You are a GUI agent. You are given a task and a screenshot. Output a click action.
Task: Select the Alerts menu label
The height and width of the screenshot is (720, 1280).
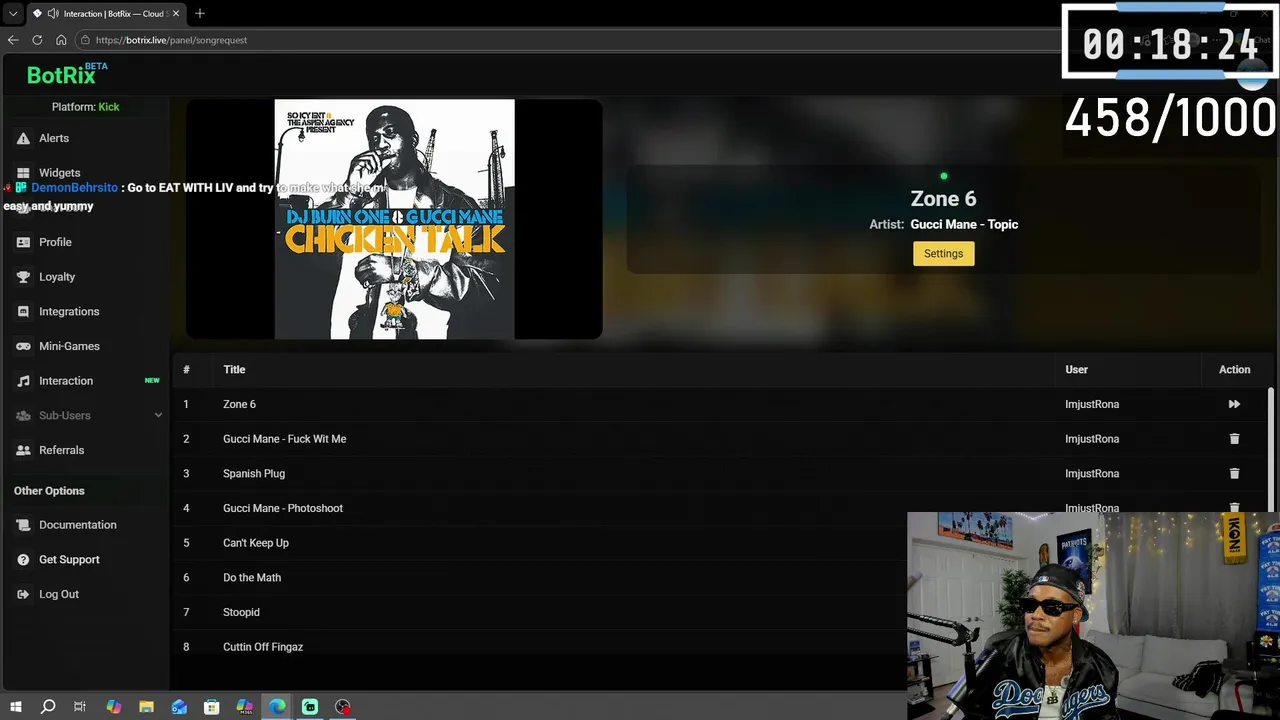pos(54,138)
